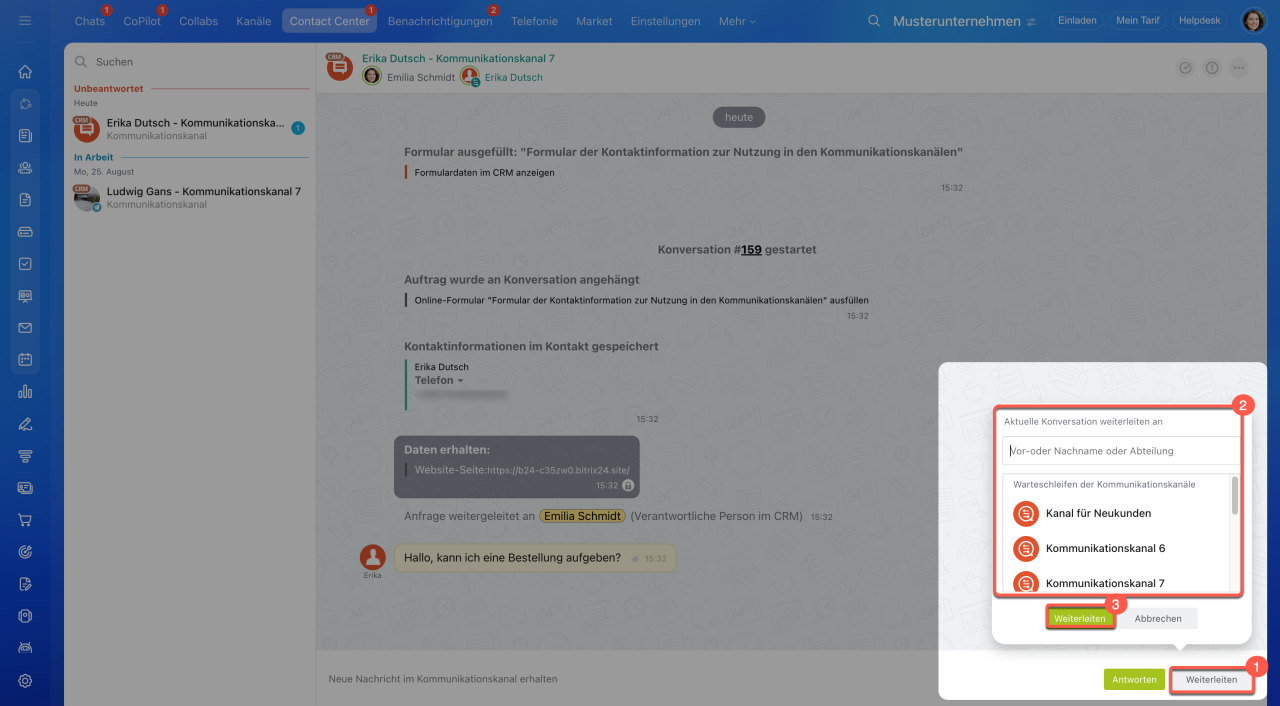Image resolution: width=1280 pixels, height=706 pixels.
Task: Open the Benachrichtigungen tab
Action: tap(441, 21)
